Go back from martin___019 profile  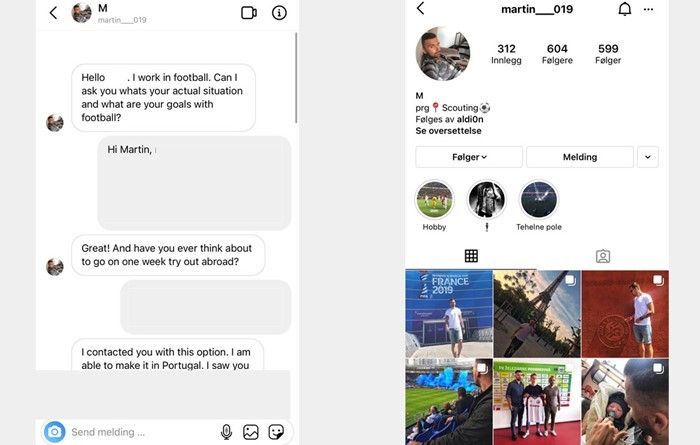[420, 8]
